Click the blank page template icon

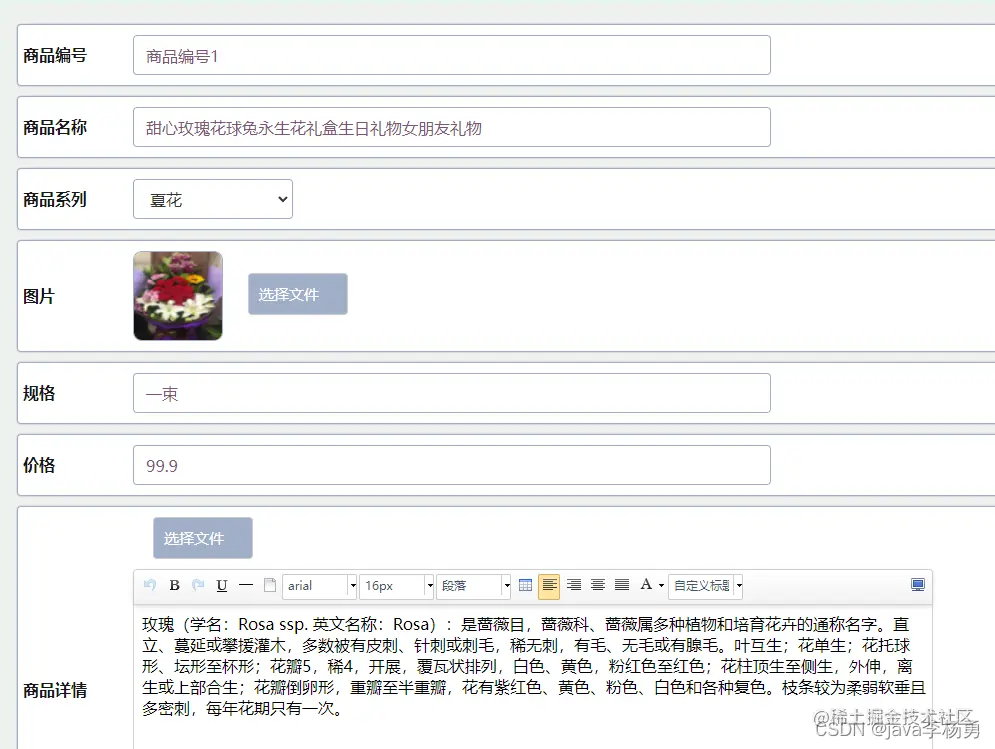270,585
